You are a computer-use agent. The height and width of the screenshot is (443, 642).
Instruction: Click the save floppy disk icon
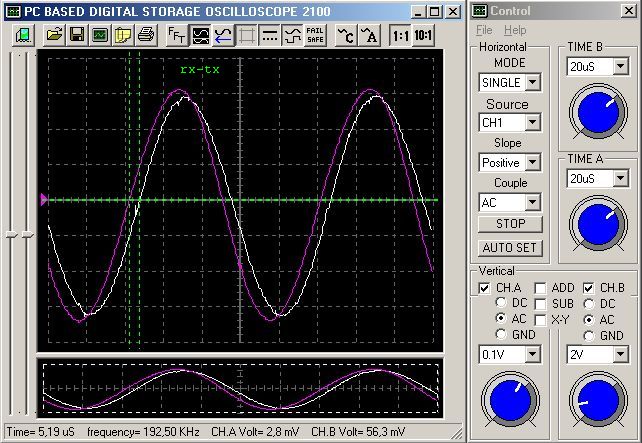click(x=77, y=35)
